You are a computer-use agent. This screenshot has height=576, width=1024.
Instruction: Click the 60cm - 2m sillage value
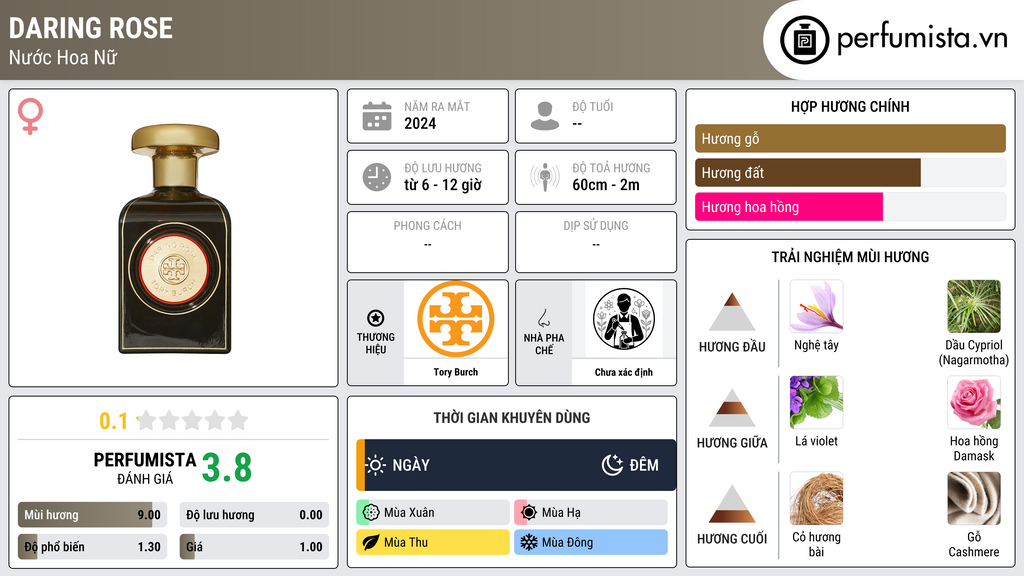pos(606,185)
